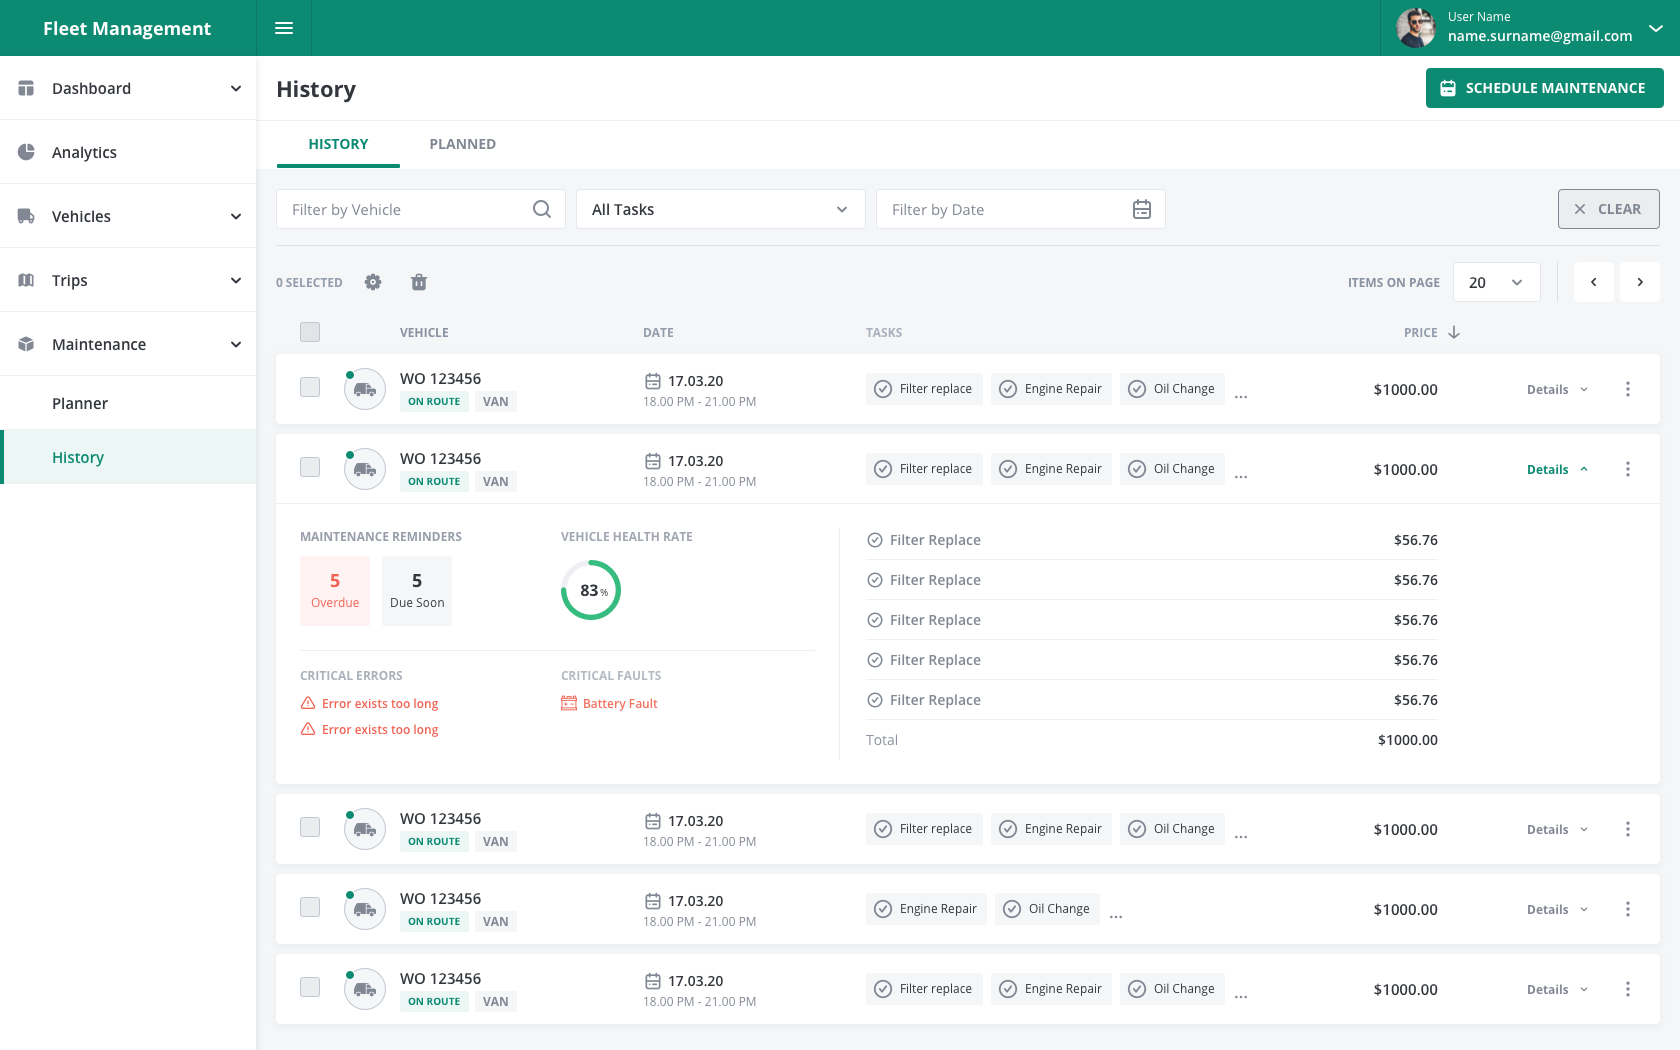This screenshot has height=1050, width=1680.
Task: Sort by price using the arrow icon
Action: 1454,332
